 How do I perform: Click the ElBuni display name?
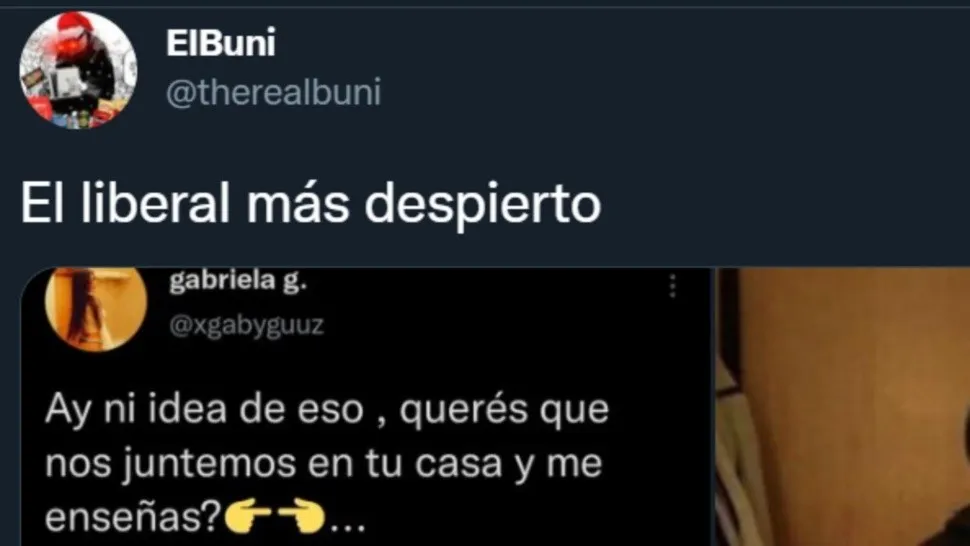pyautogui.click(x=221, y=43)
